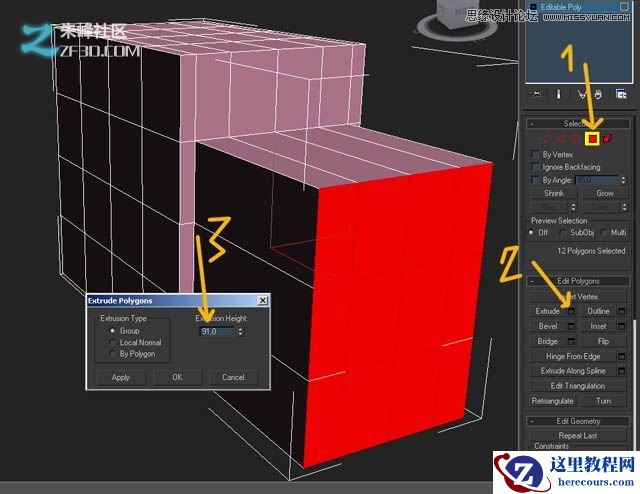Click the Bridge button
The image size is (640, 494).
tap(548, 341)
